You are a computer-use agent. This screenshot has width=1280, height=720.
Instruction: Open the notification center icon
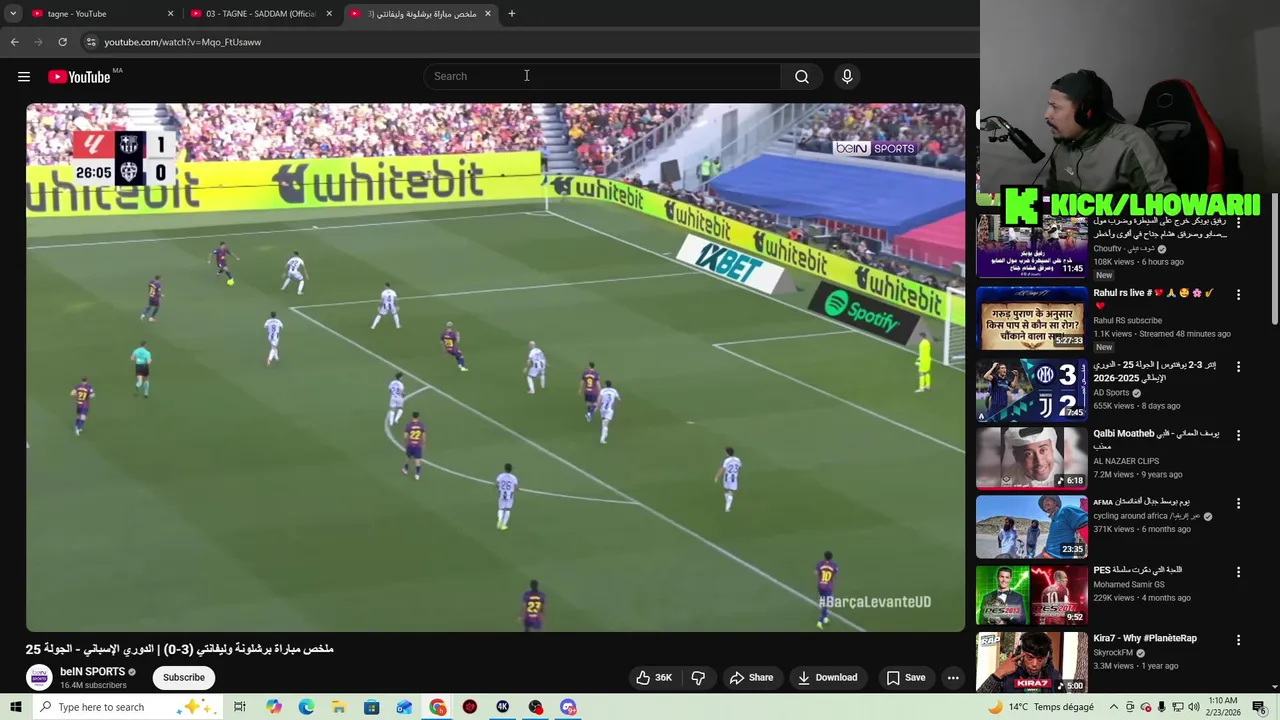point(1259,707)
